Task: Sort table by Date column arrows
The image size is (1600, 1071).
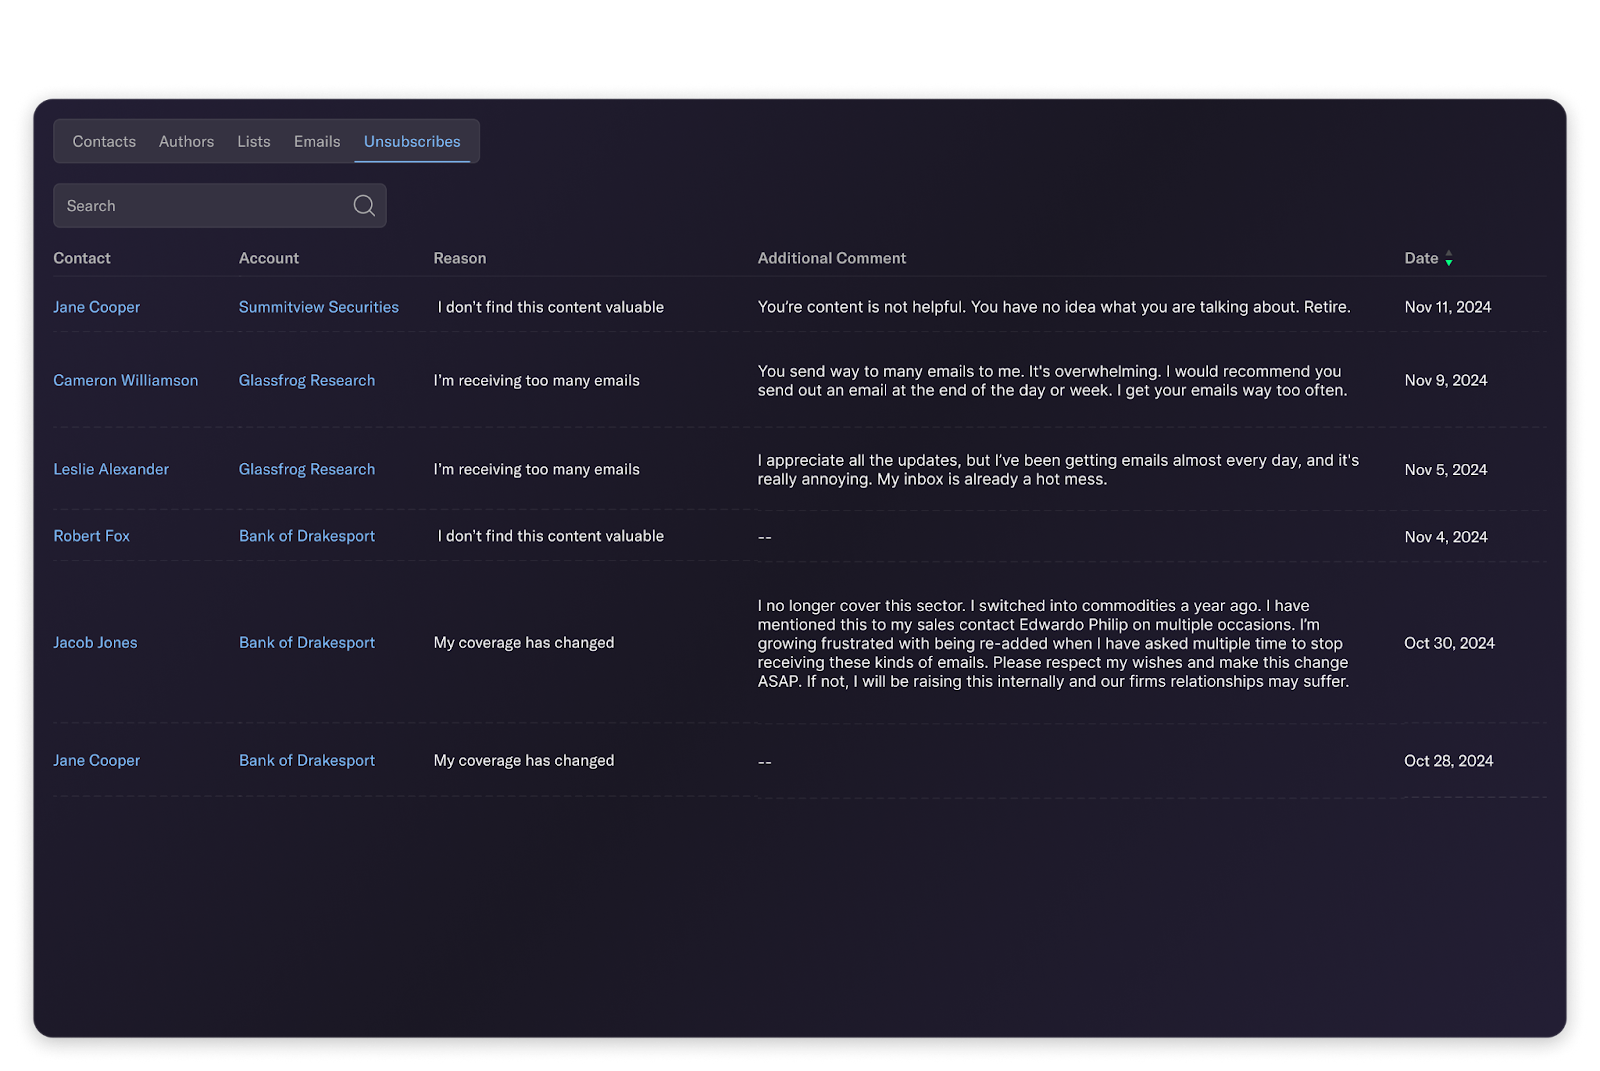Action: [1448, 259]
